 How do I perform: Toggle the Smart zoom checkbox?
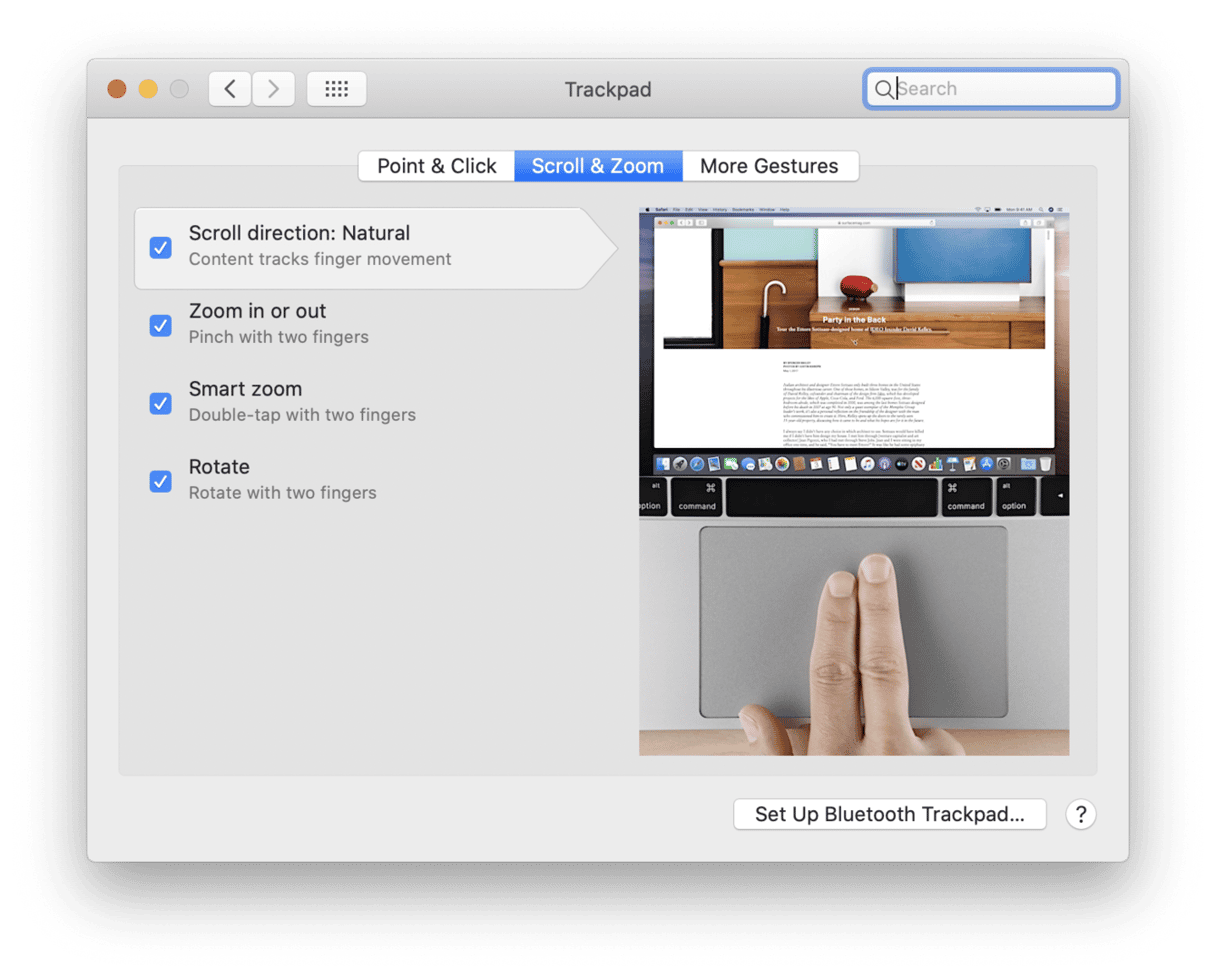coord(160,403)
